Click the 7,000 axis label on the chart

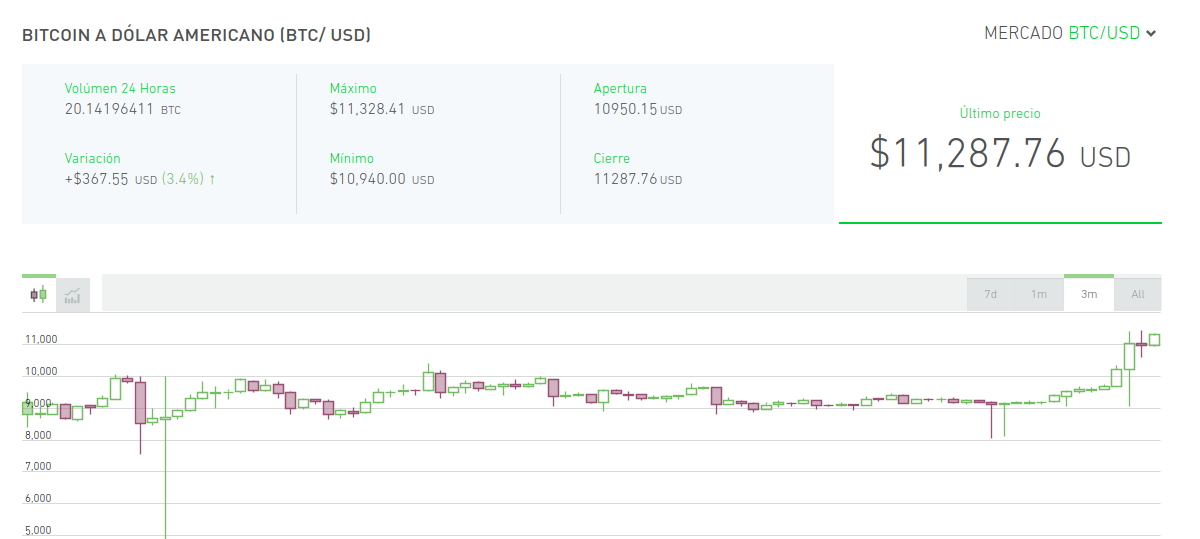point(38,467)
